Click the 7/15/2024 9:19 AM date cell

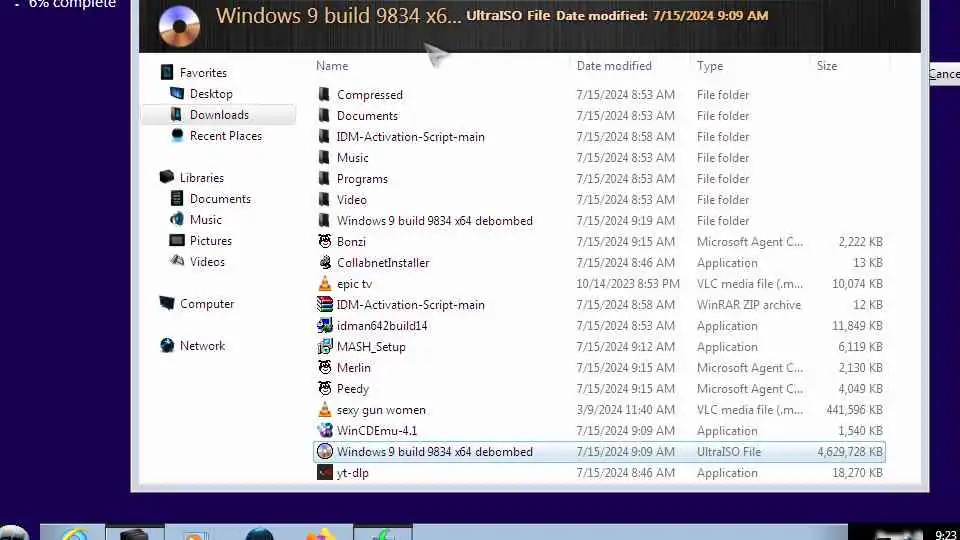click(x=625, y=220)
